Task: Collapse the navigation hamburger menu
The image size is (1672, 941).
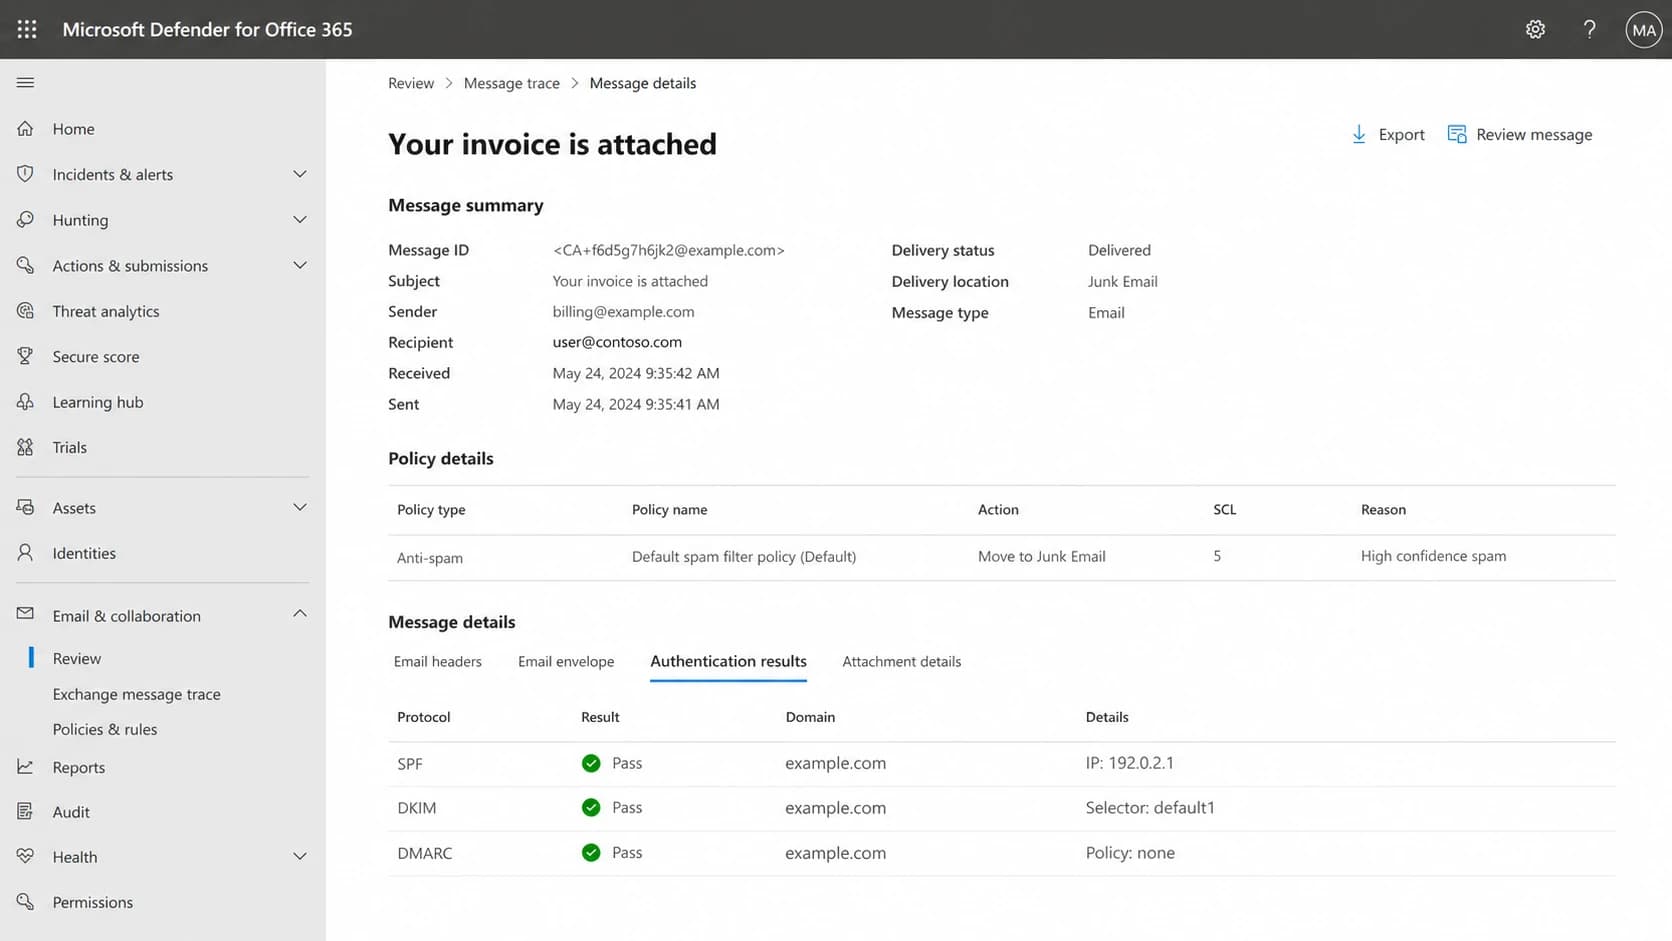Action: pyautogui.click(x=26, y=82)
